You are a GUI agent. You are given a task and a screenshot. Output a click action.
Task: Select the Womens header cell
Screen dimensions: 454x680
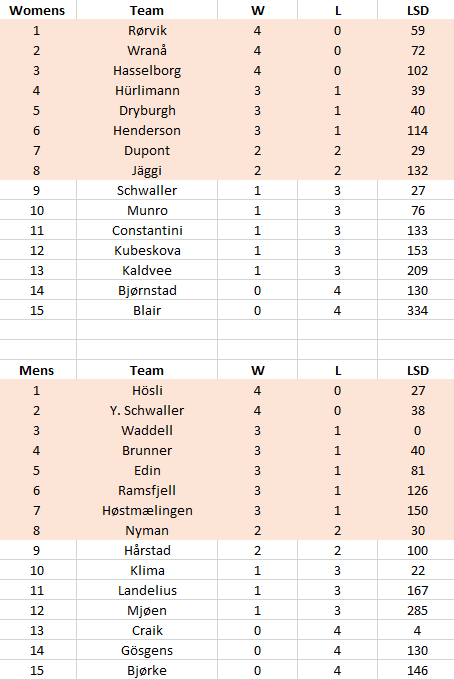tap(37, 10)
